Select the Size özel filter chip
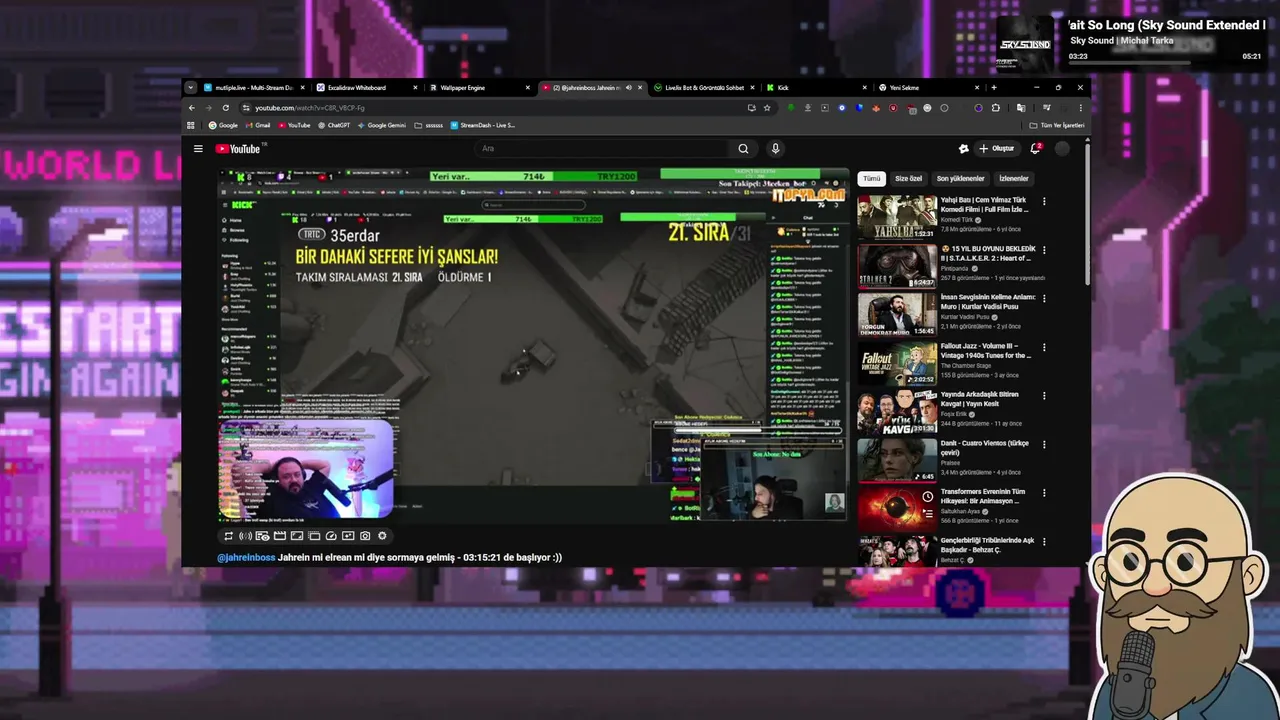The image size is (1280, 720). (908, 179)
